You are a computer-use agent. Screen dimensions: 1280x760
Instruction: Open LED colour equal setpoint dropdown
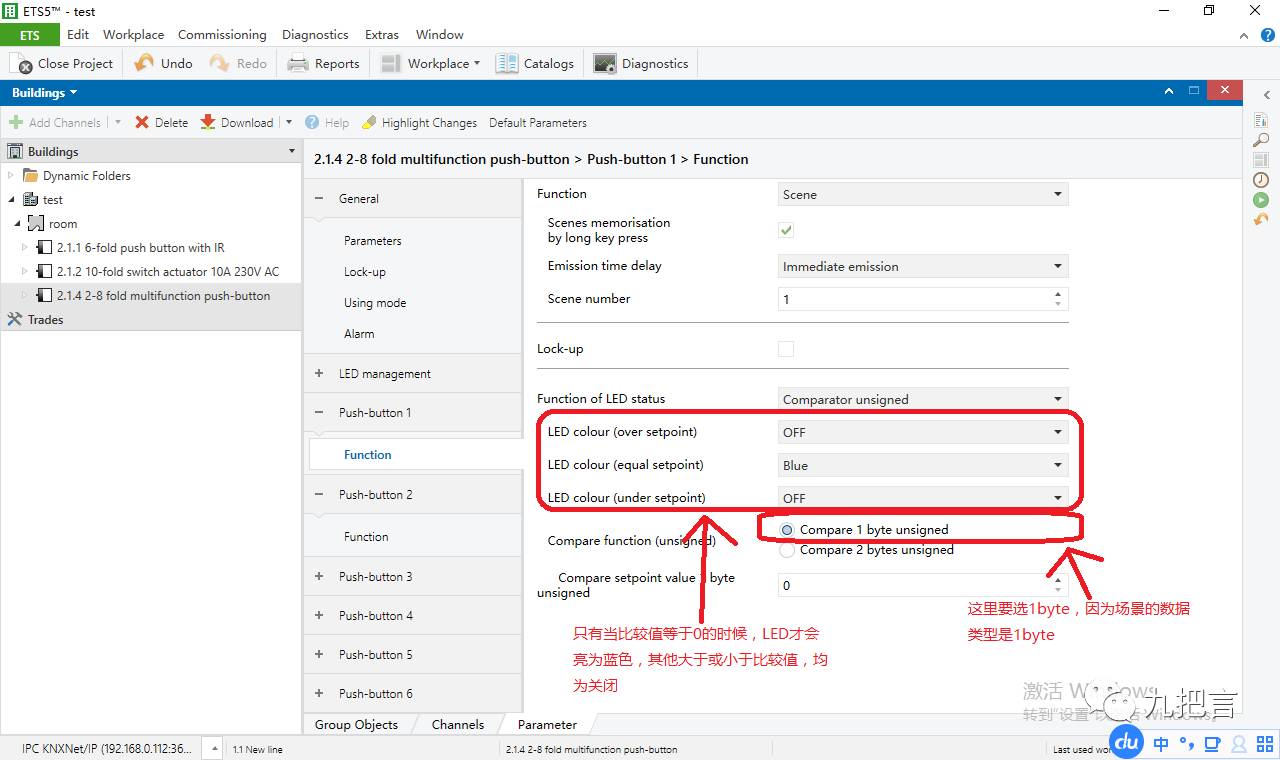pyautogui.click(x=922, y=465)
